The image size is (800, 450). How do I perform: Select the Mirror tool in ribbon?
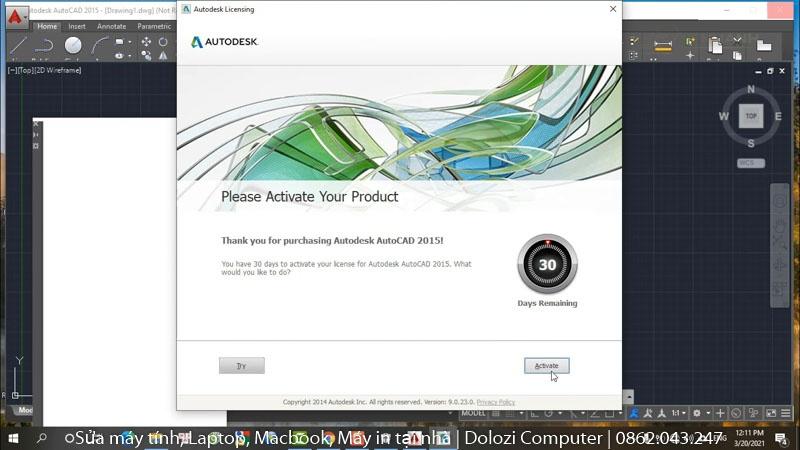(x=163, y=55)
